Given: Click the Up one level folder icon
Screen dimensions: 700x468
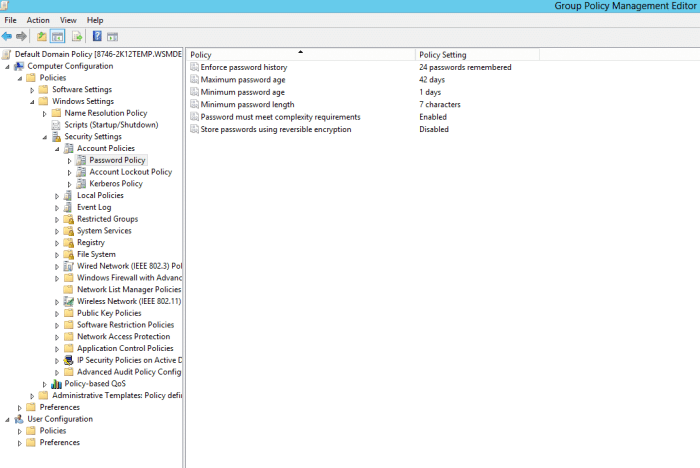Looking at the screenshot, I should click(42, 37).
